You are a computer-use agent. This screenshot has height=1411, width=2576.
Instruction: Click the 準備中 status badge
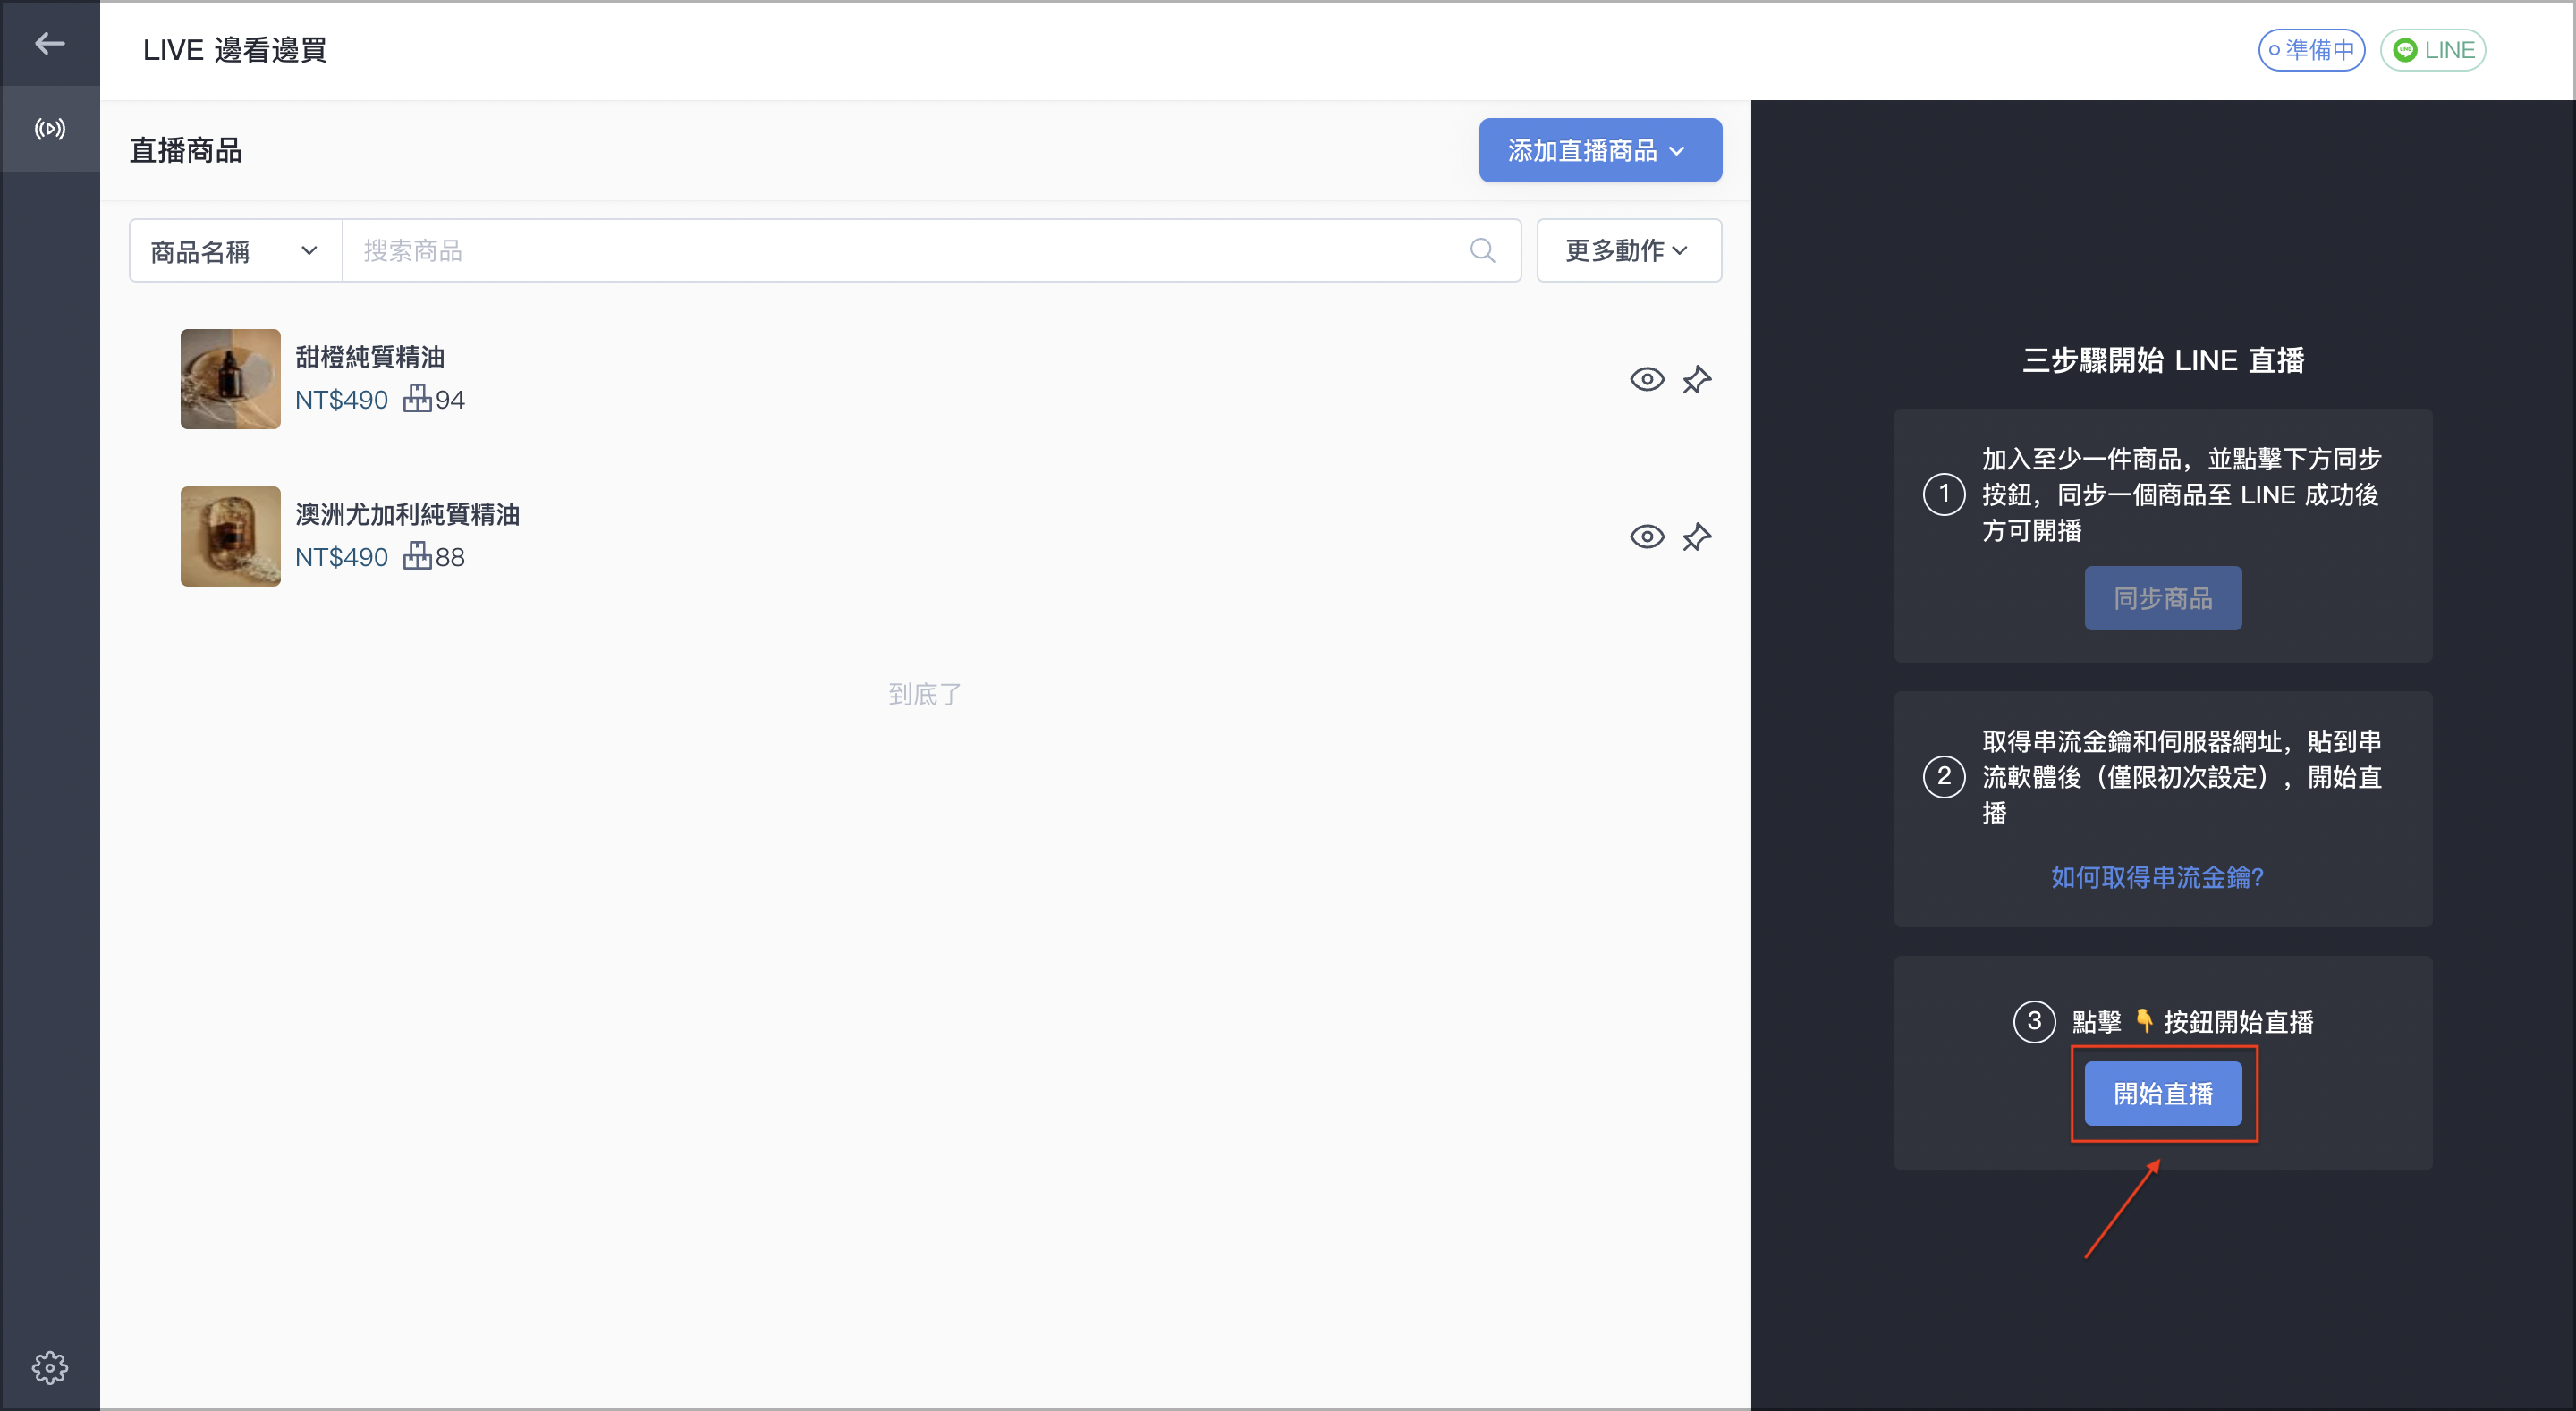tap(2311, 50)
